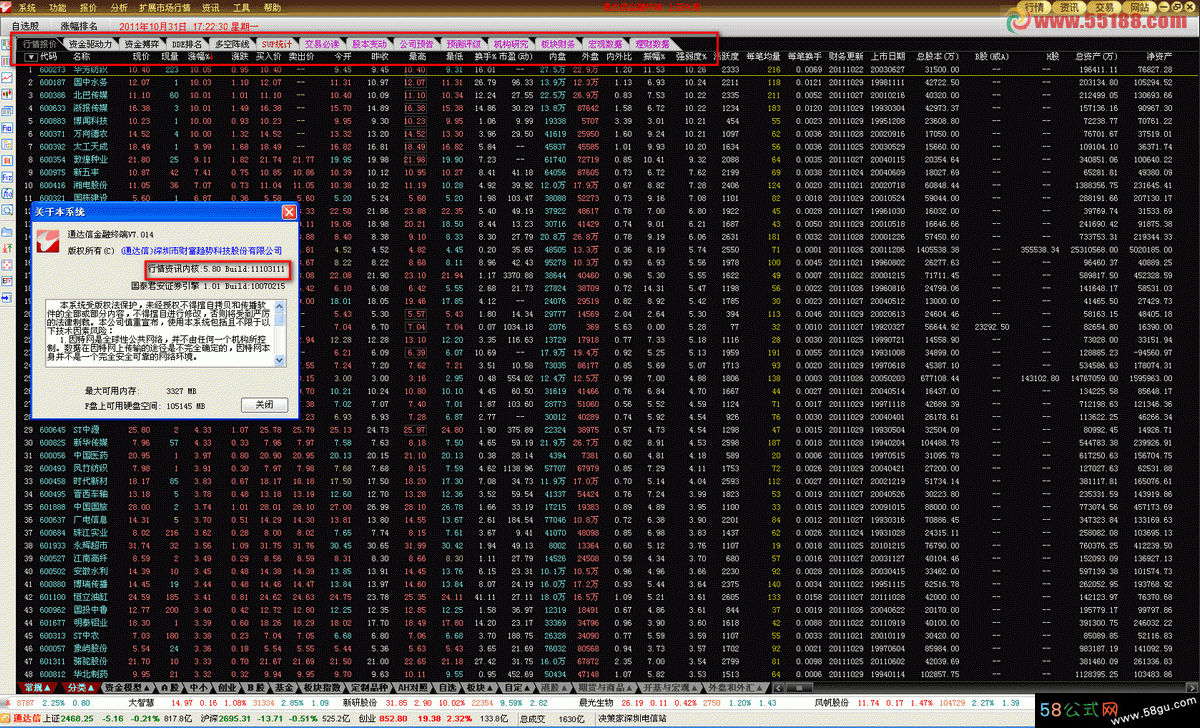
Task: Open the line chart icon in left sidebar
Action: click(7, 78)
